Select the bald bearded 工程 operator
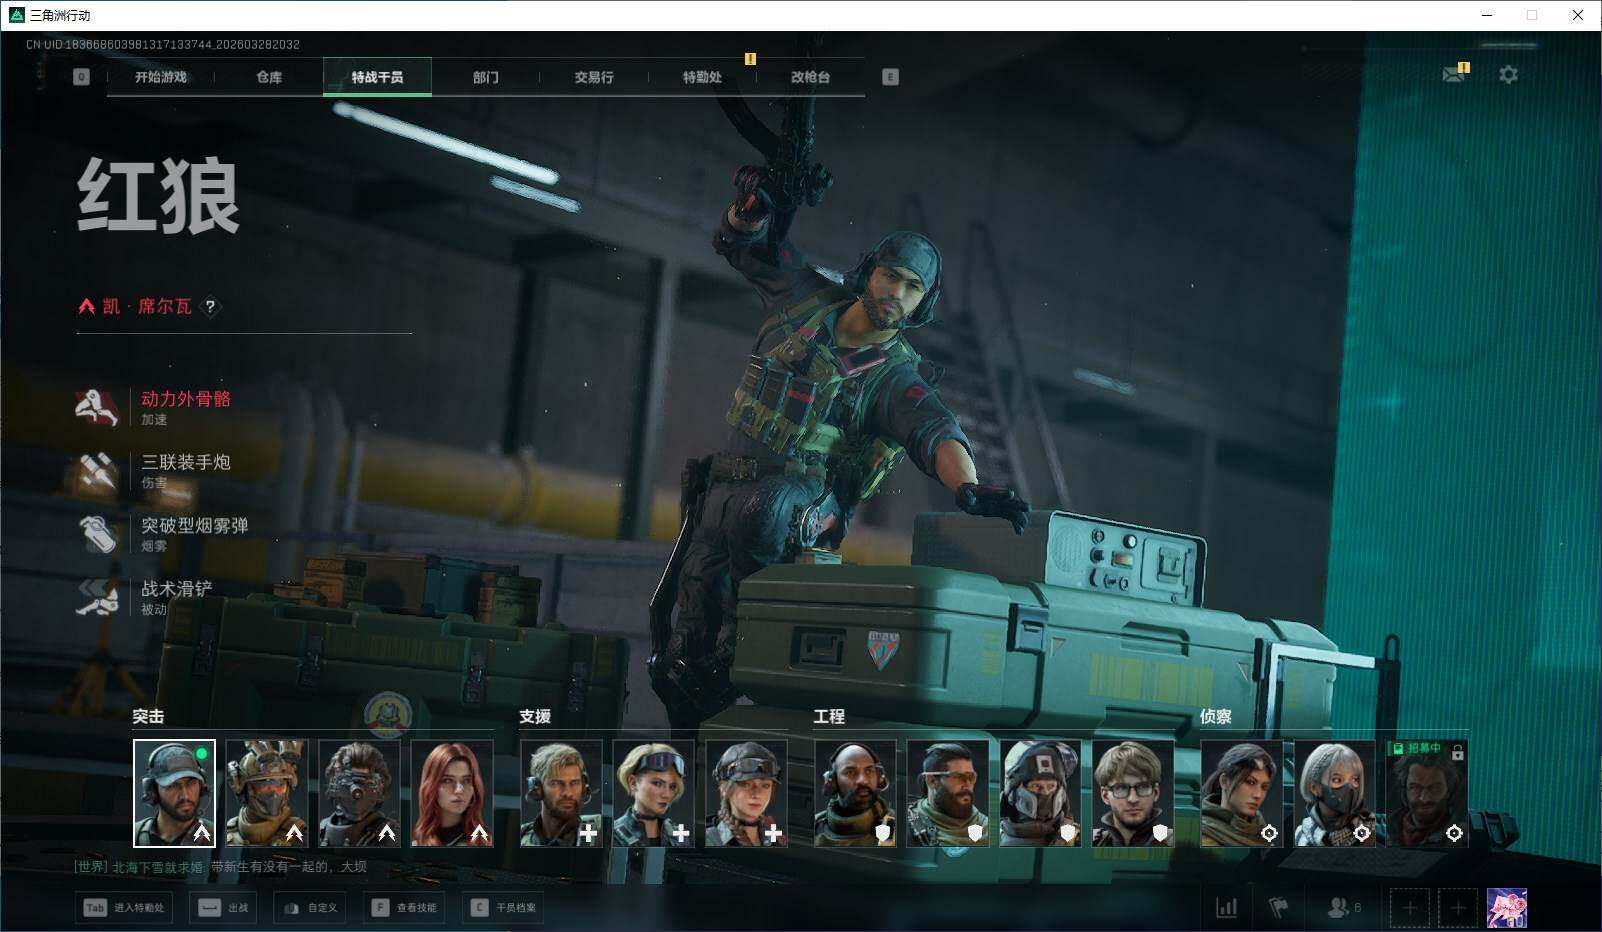Viewport: 1602px width, 932px height. point(855,793)
